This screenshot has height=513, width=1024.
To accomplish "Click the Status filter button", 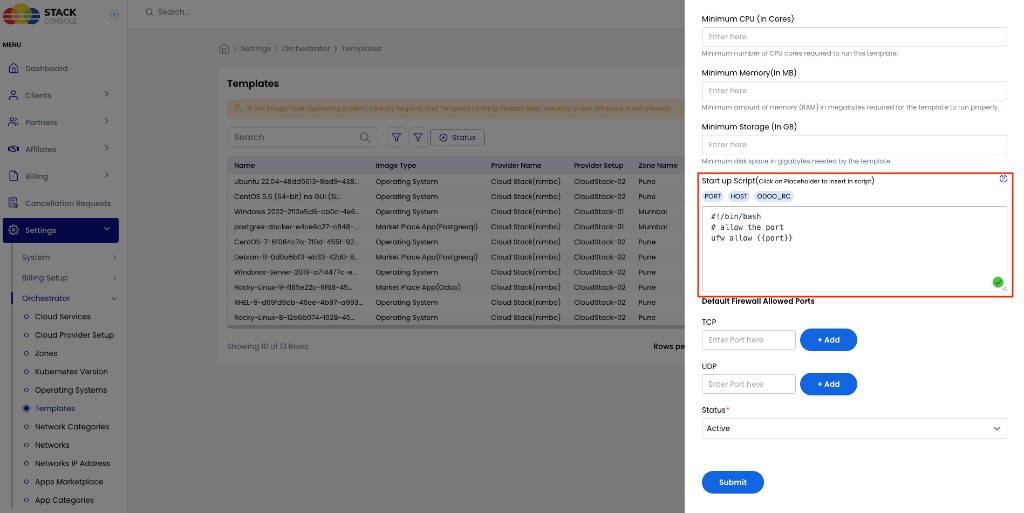I will 457,137.
